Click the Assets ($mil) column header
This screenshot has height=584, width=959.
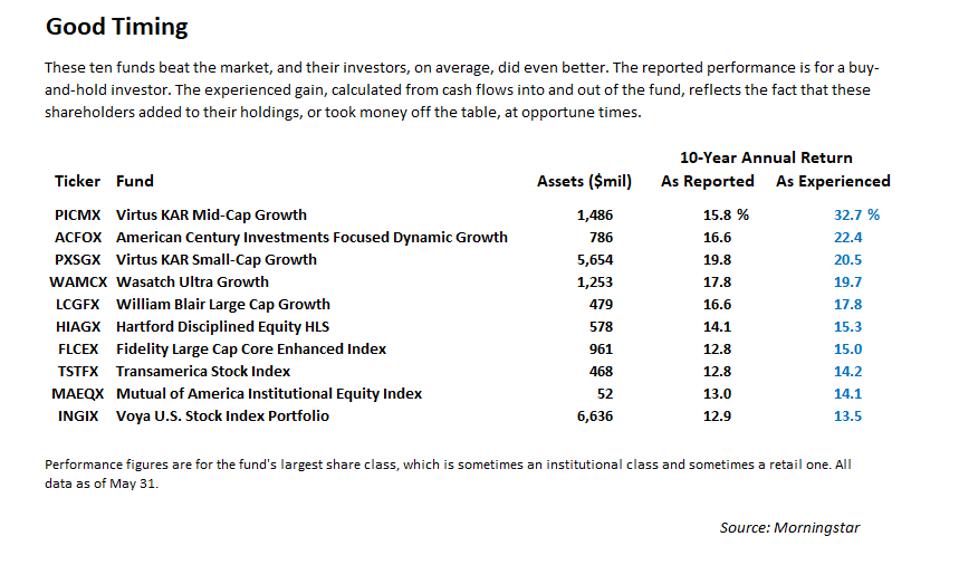584,181
